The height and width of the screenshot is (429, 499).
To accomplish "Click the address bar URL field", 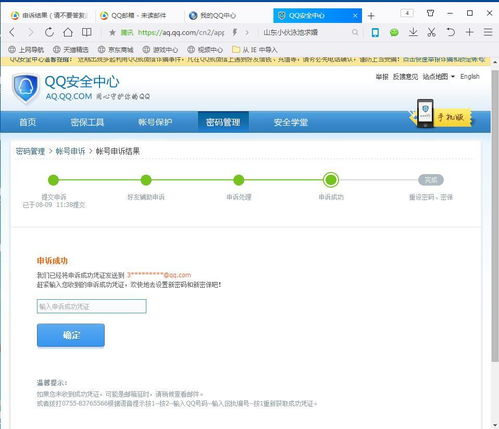I will click(180, 32).
